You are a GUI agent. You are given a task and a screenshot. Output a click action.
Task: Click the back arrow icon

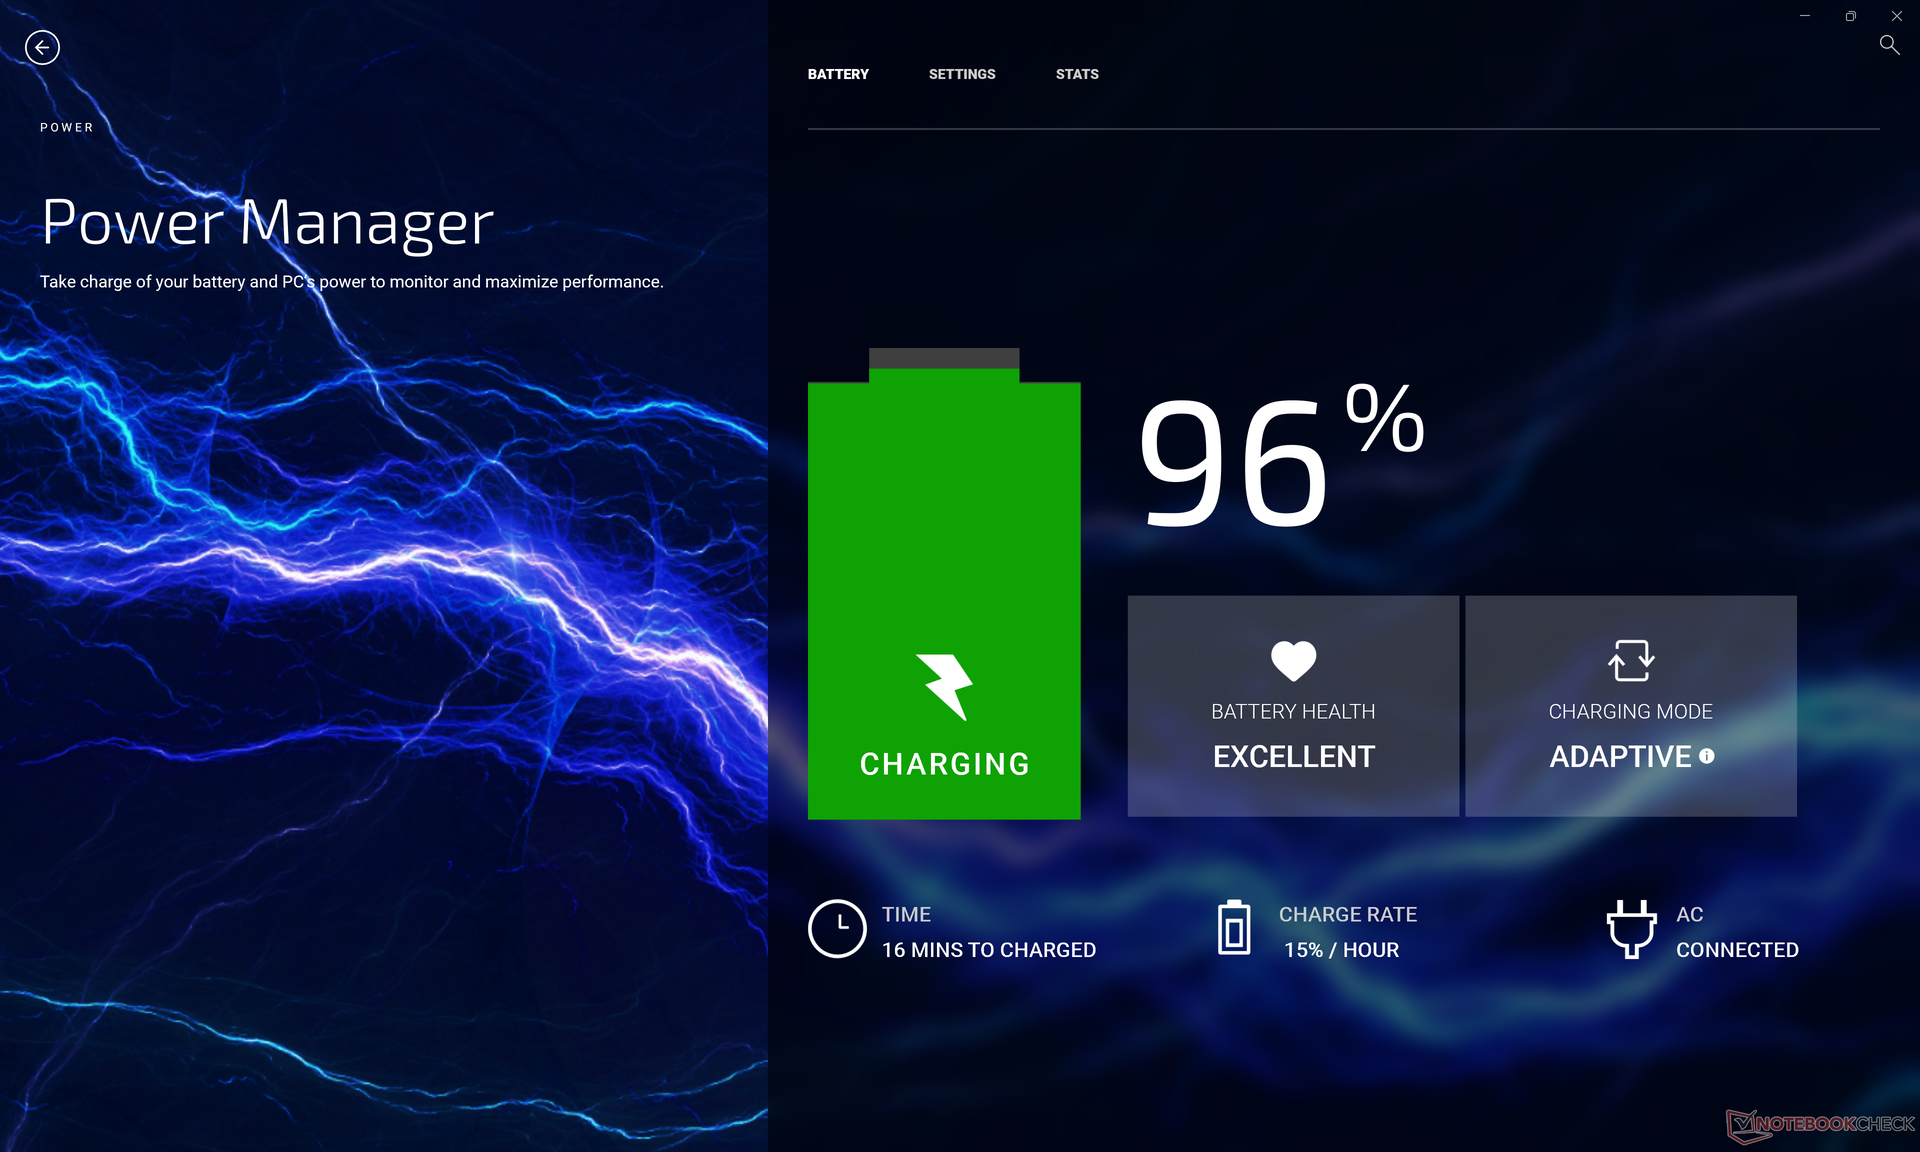[x=42, y=47]
